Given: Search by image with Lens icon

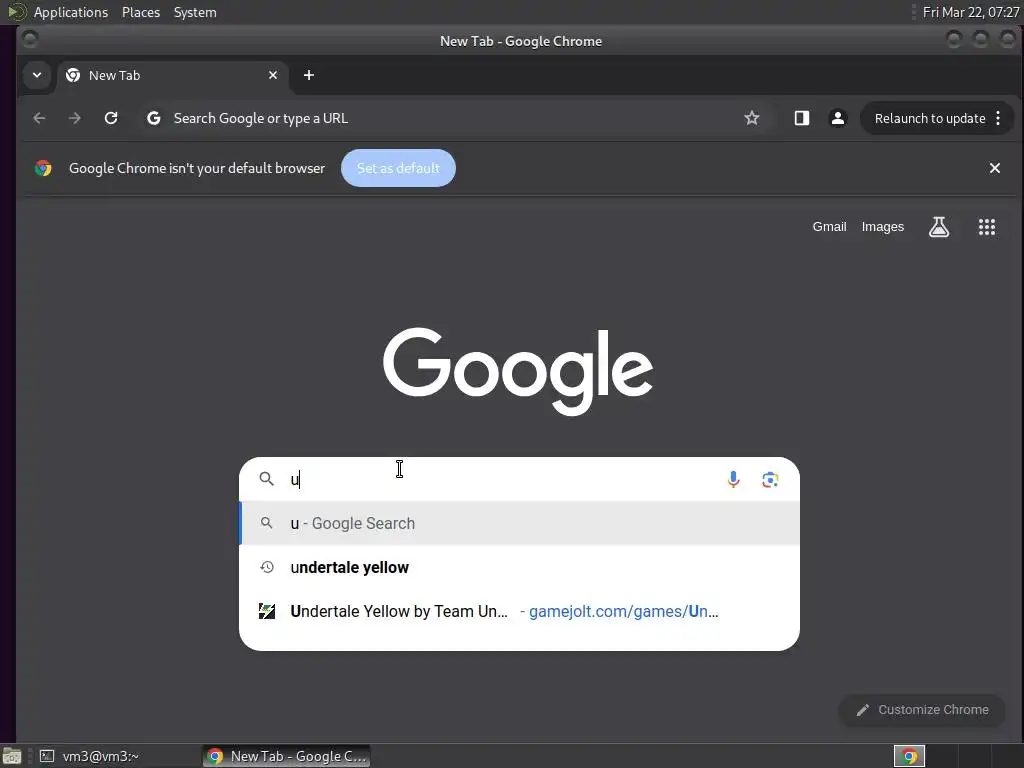Looking at the screenshot, I should [x=770, y=479].
